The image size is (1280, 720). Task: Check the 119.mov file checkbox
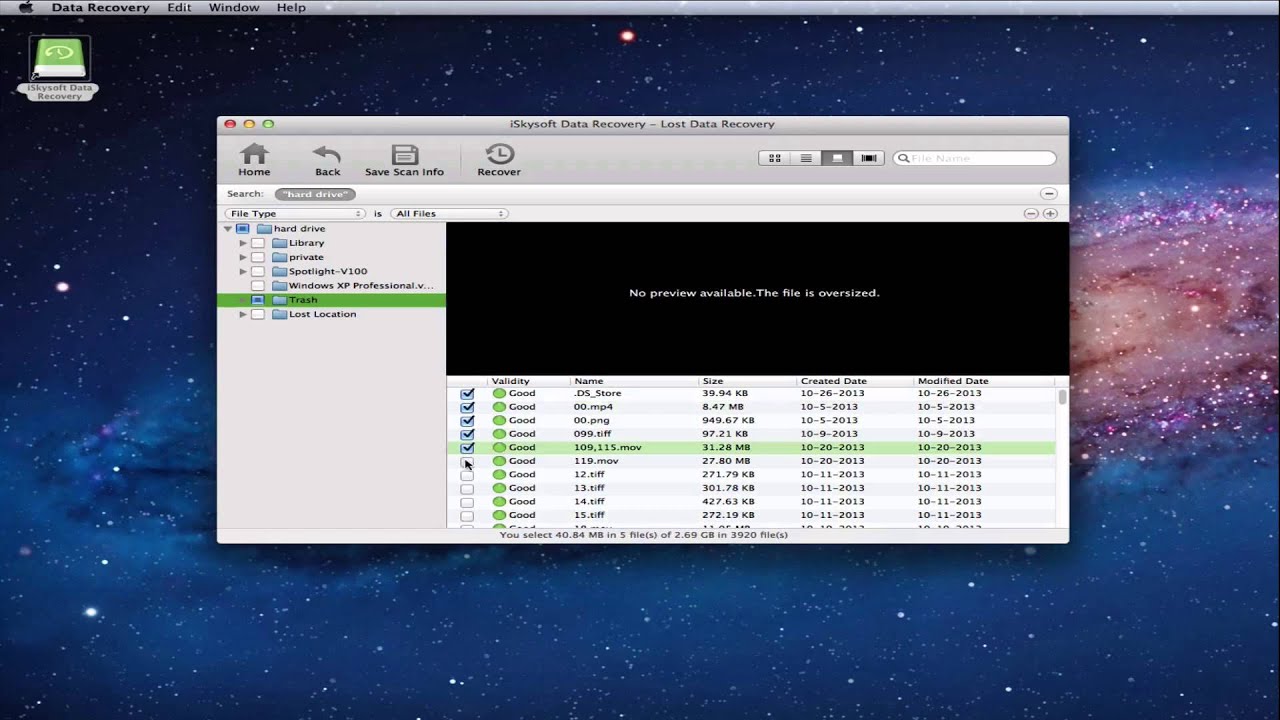[467, 462]
